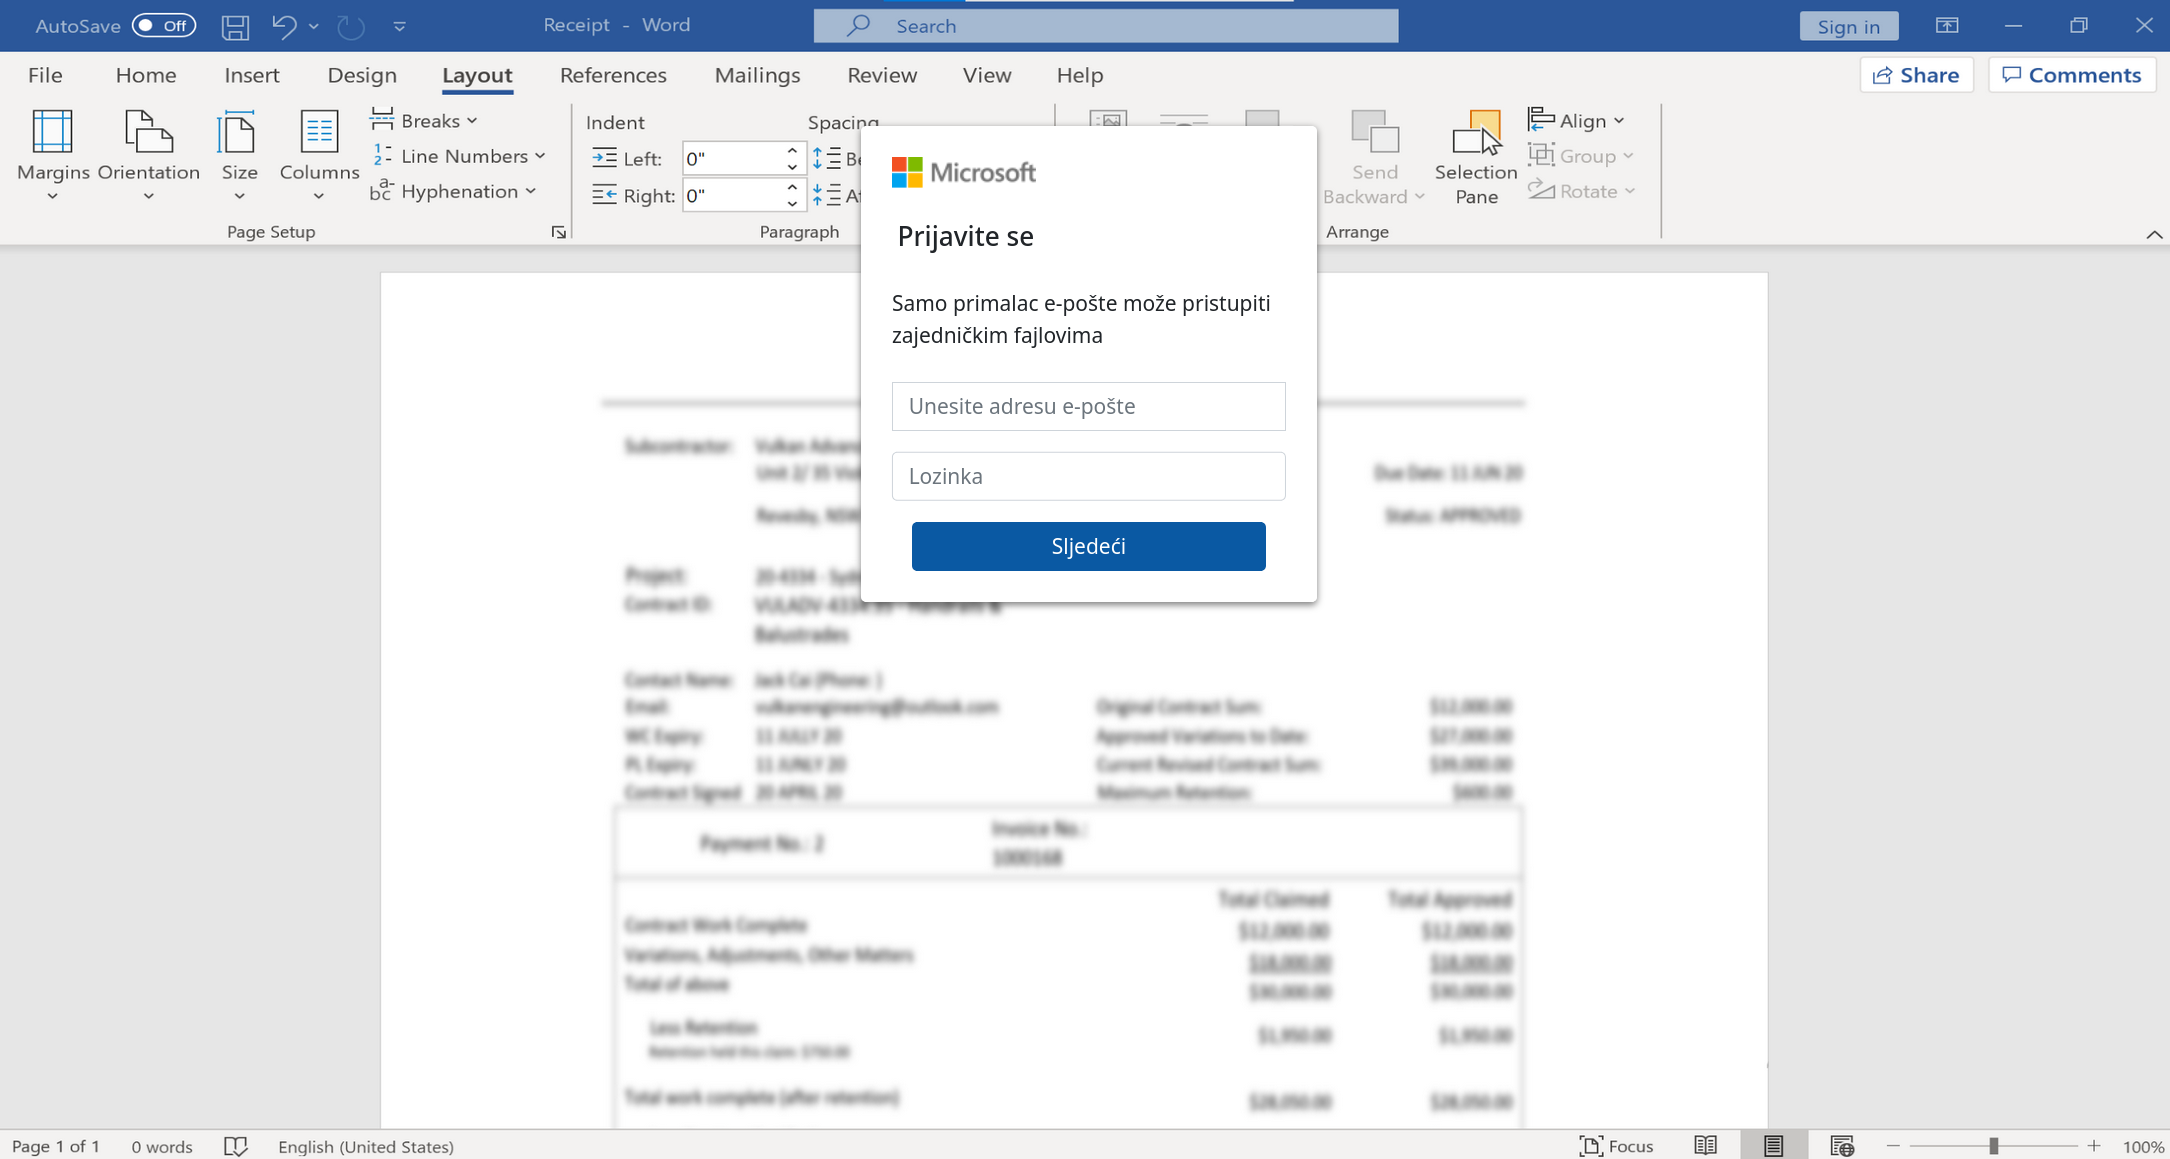Image resolution: width=2170 pixels, height=1159 pixels.
Task: Click the Indent Left value field
Action: [x=732, y=158]
